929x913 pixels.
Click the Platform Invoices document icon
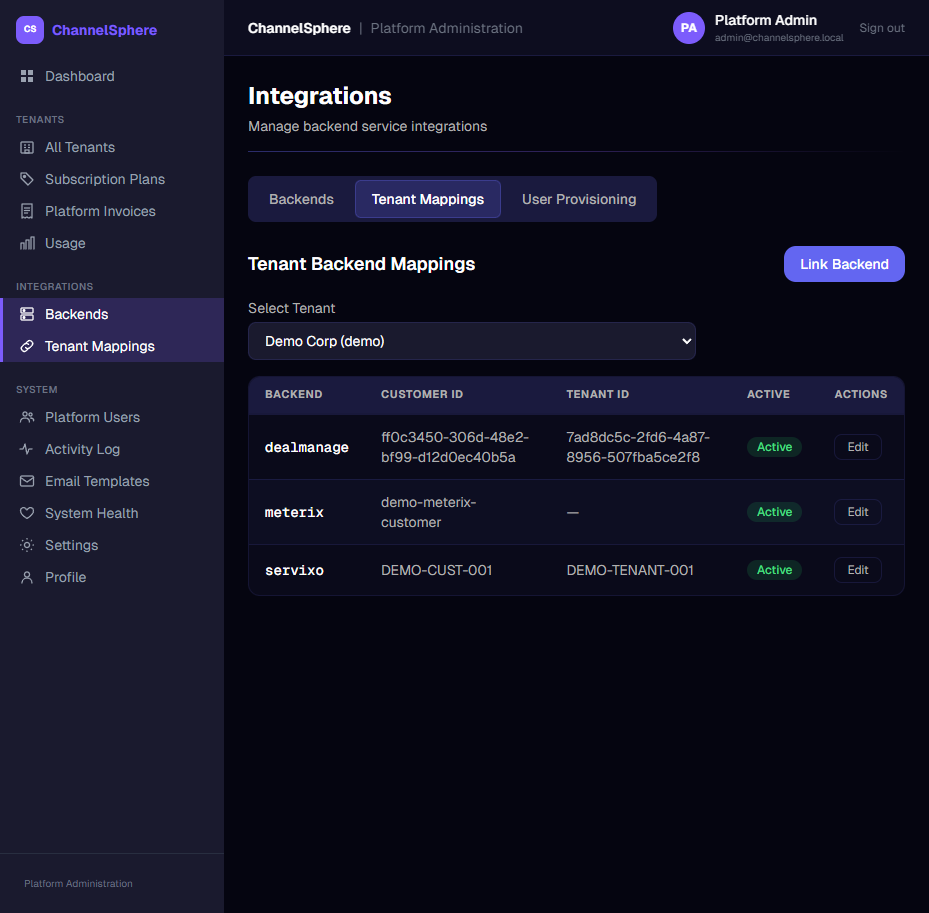(27, 212)
